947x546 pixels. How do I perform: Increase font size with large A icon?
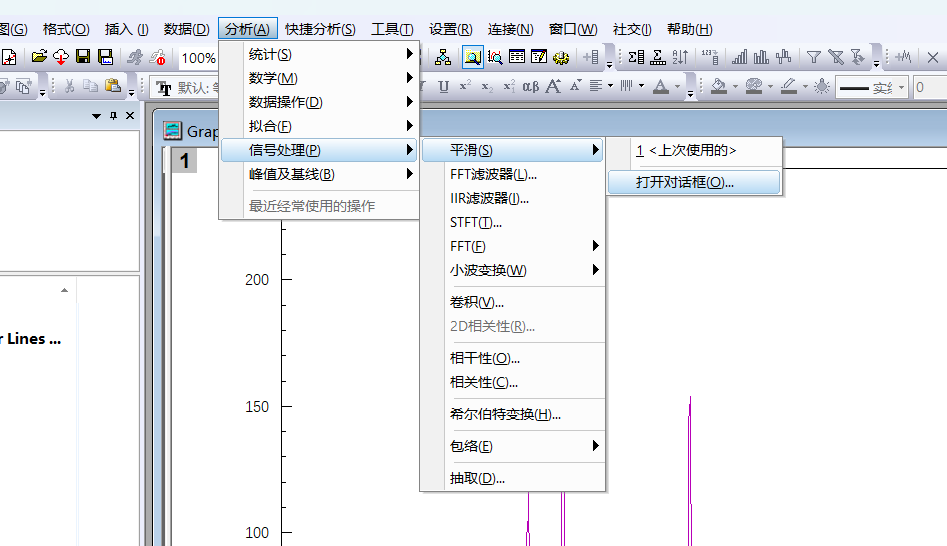(553, 86)
